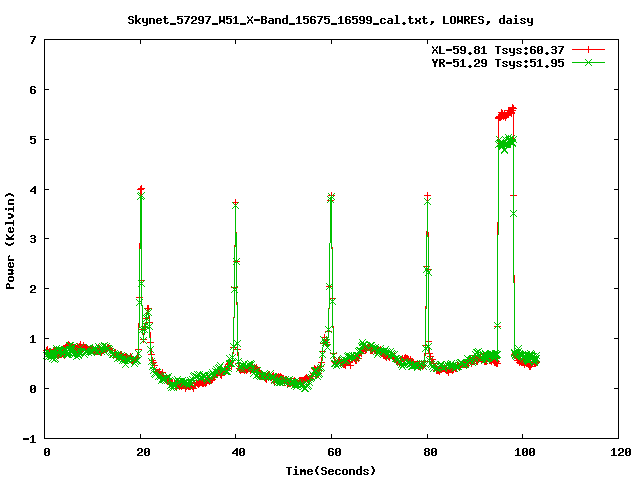Click x-axis tick label 60
The width and height of the screenshot is (640, 480).
coord(334,452)
